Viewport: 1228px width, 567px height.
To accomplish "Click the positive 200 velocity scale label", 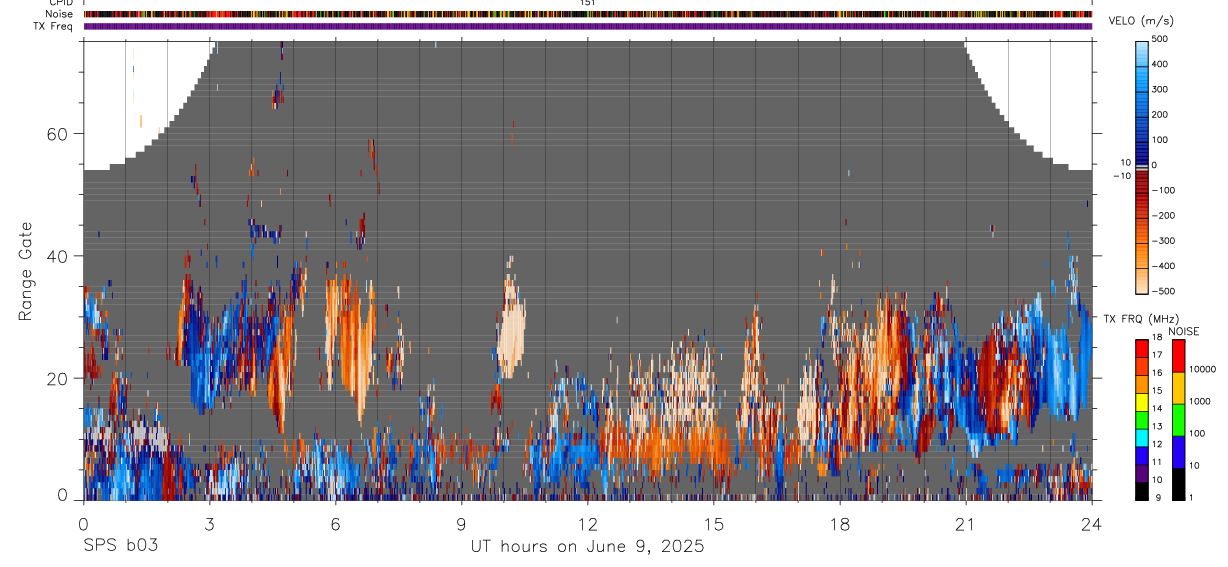I will 1160,114.
